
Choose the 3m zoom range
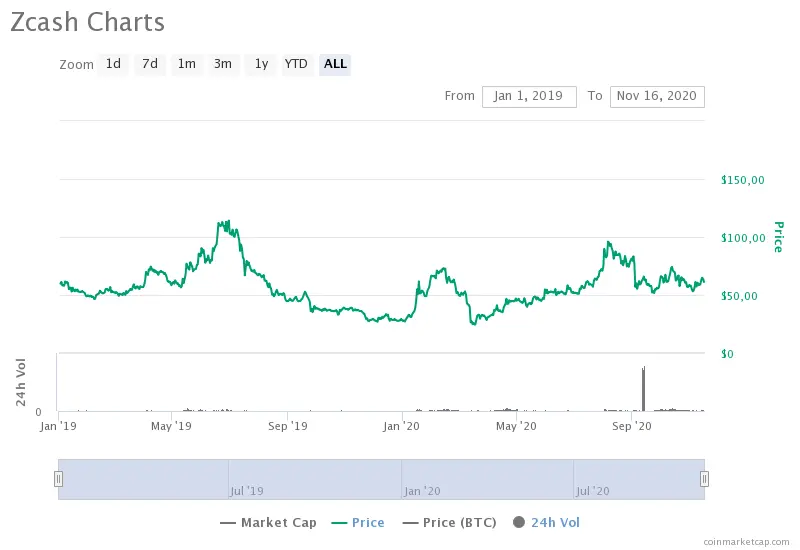(223, 64)
